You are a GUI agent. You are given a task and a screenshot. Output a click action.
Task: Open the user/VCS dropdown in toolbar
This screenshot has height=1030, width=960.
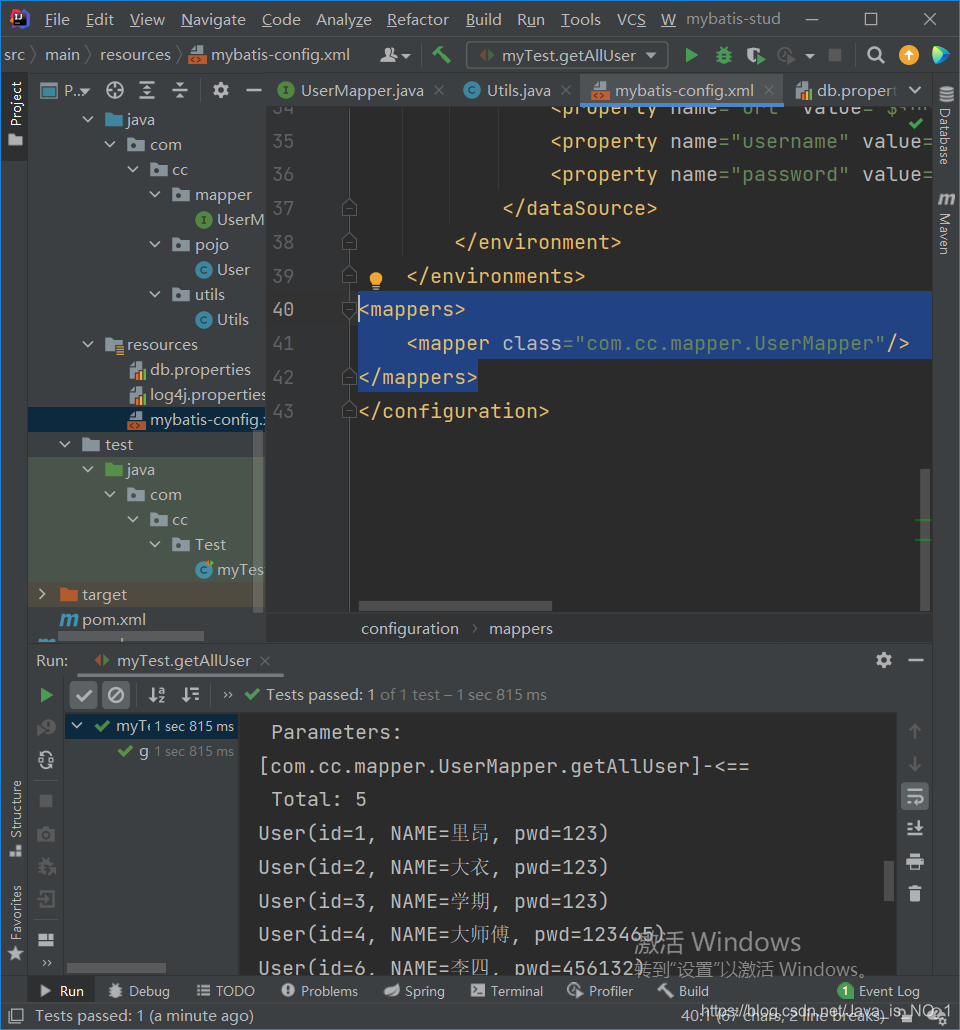[395, 55]
